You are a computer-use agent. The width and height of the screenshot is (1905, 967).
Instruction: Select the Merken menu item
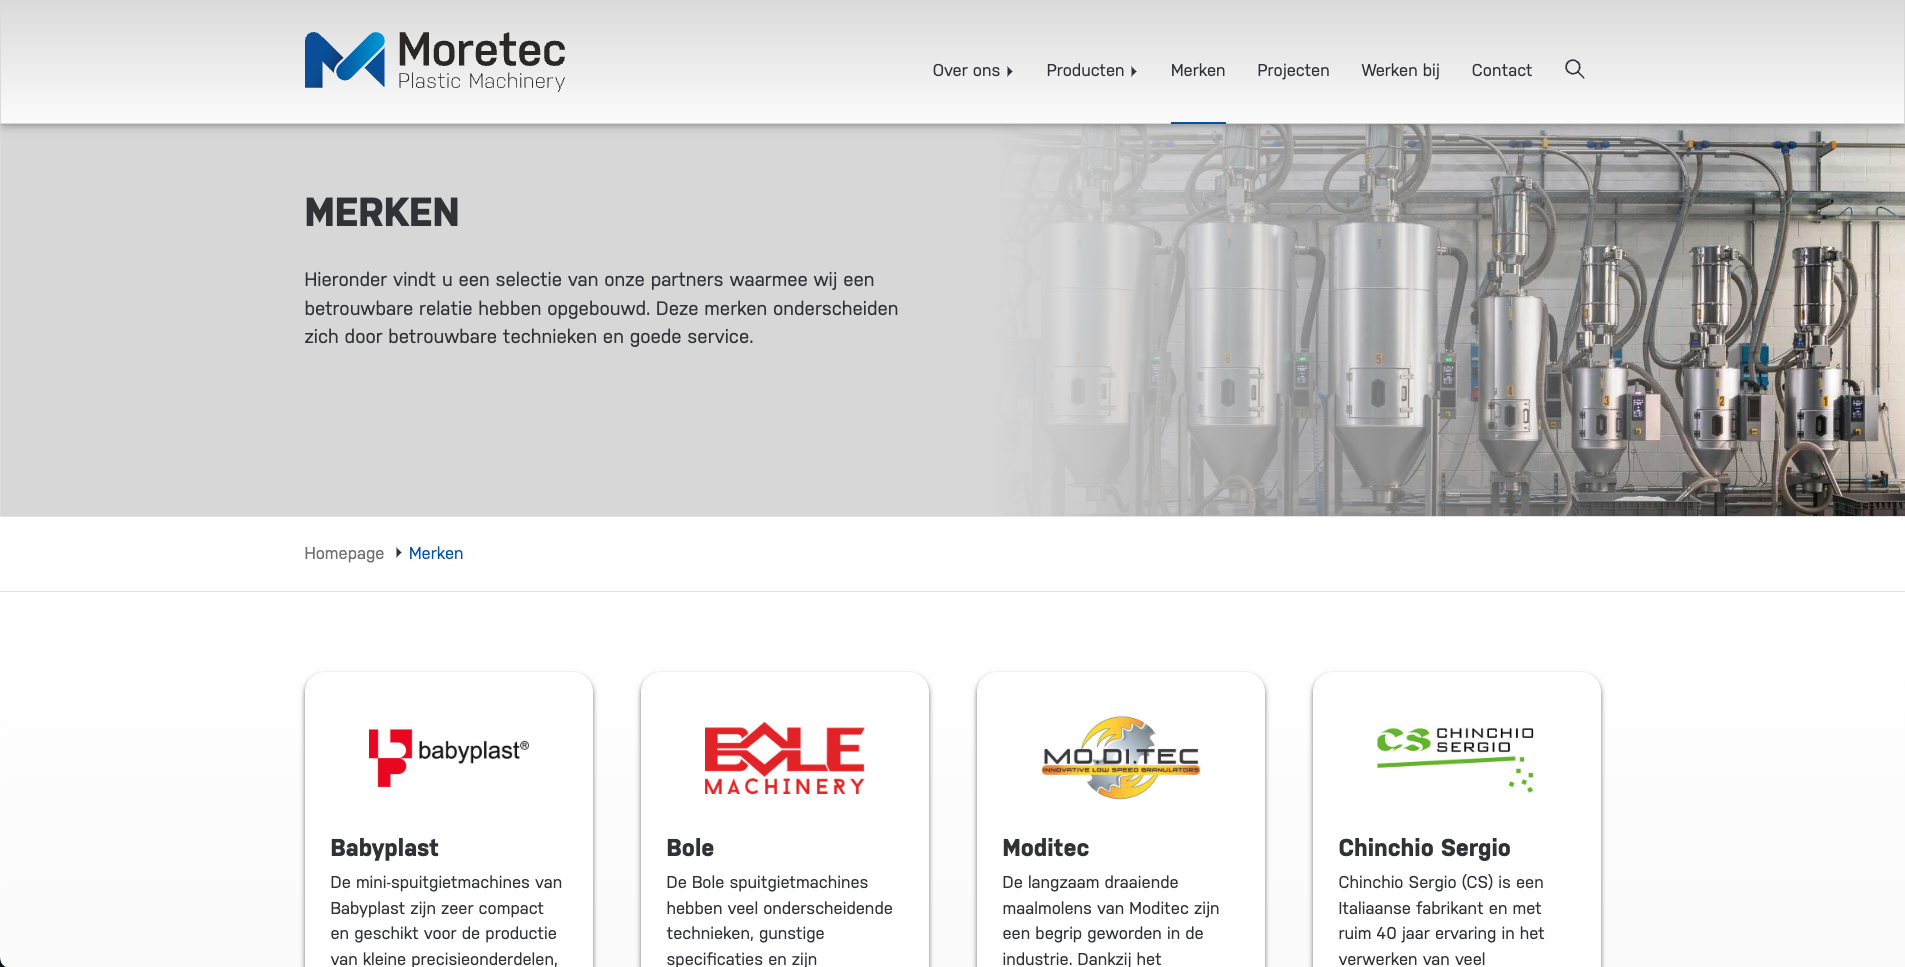point(1197,70)
